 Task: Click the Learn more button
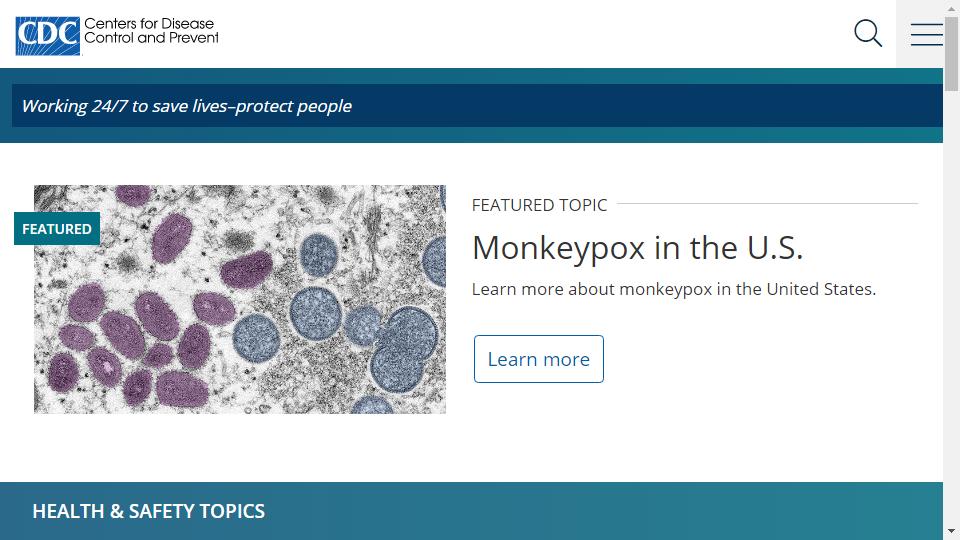tap(539, 359)
